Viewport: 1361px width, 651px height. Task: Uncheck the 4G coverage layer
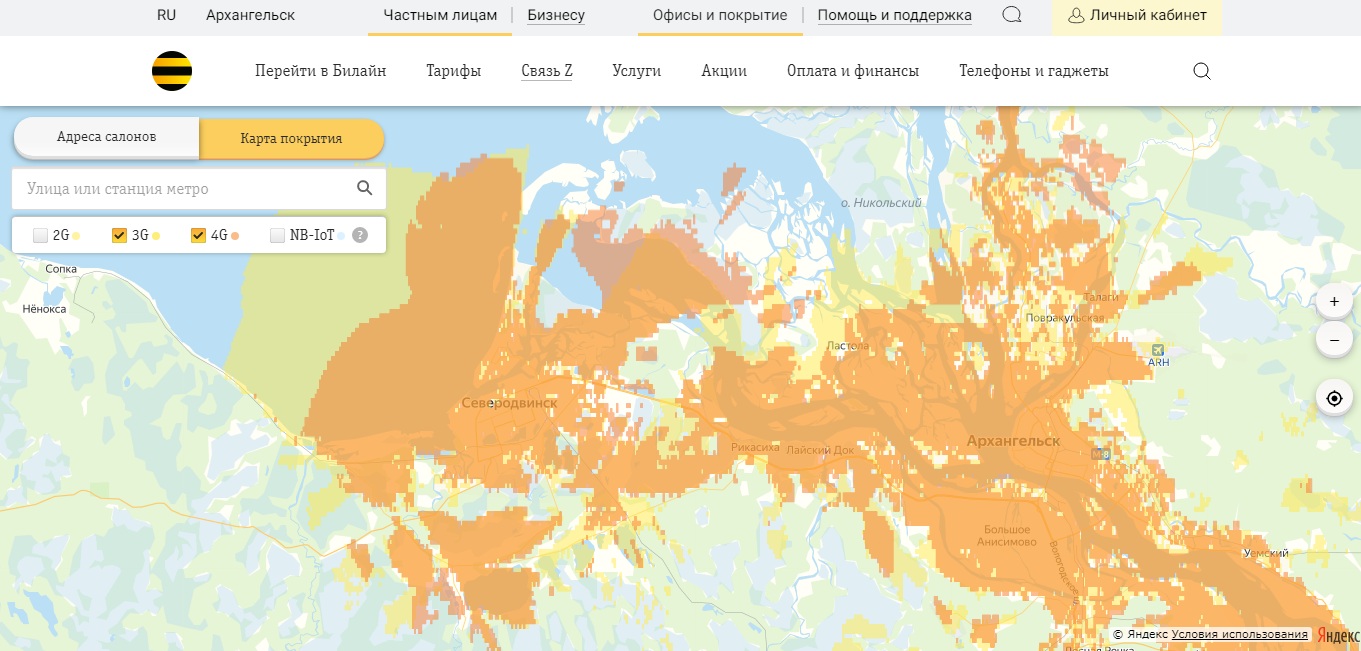(198, 236)
